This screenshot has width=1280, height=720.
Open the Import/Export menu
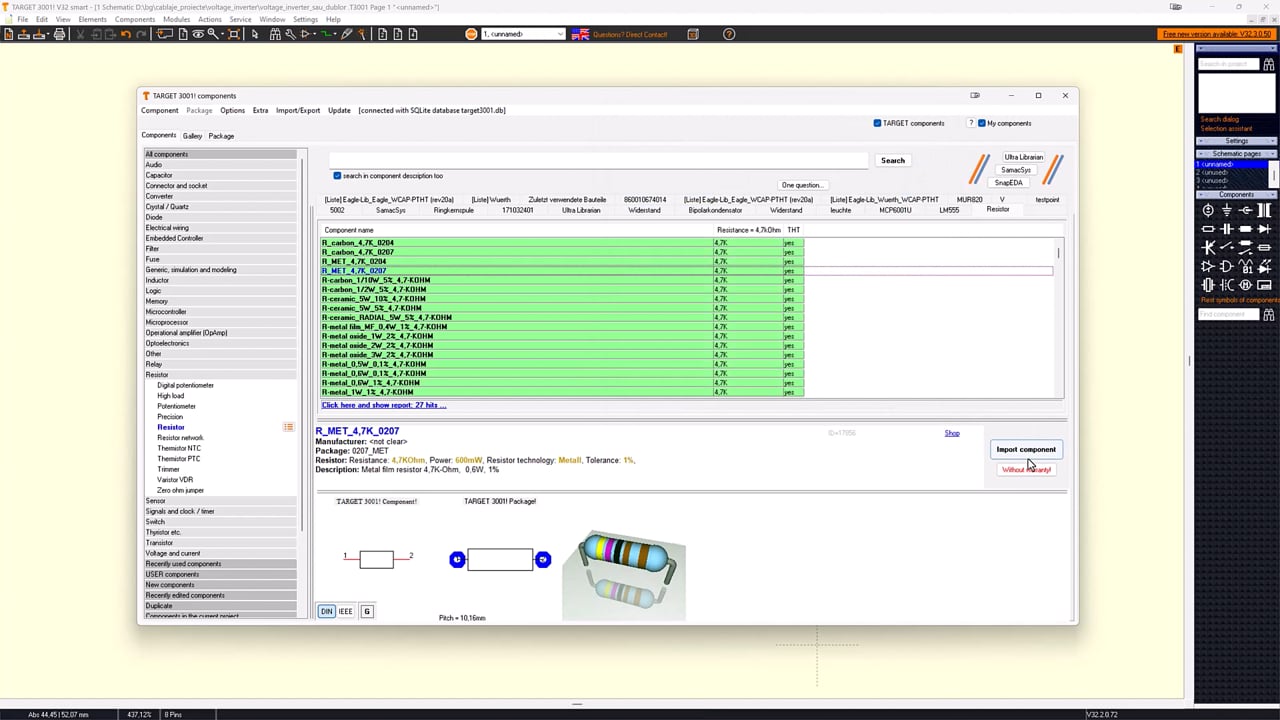click(298, 110)
